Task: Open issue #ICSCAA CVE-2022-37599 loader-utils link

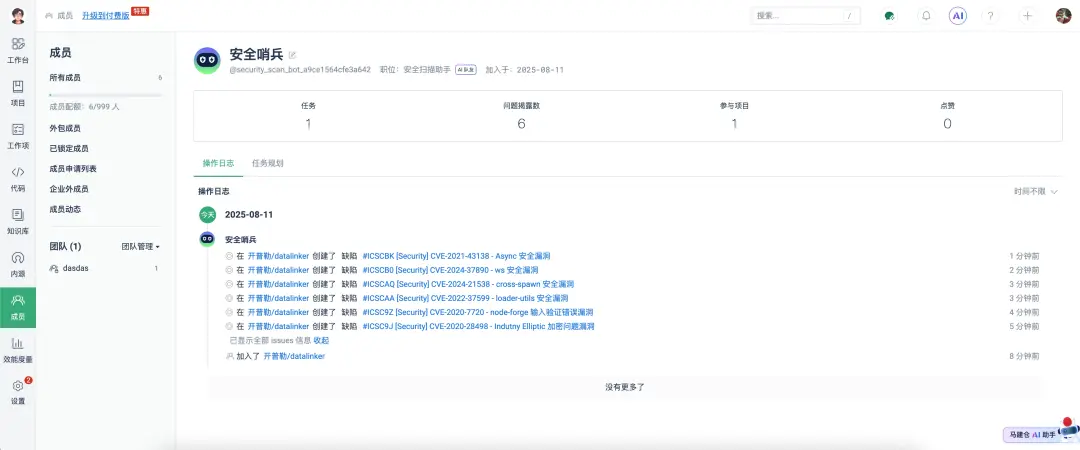Action: (x=465, y=298)
